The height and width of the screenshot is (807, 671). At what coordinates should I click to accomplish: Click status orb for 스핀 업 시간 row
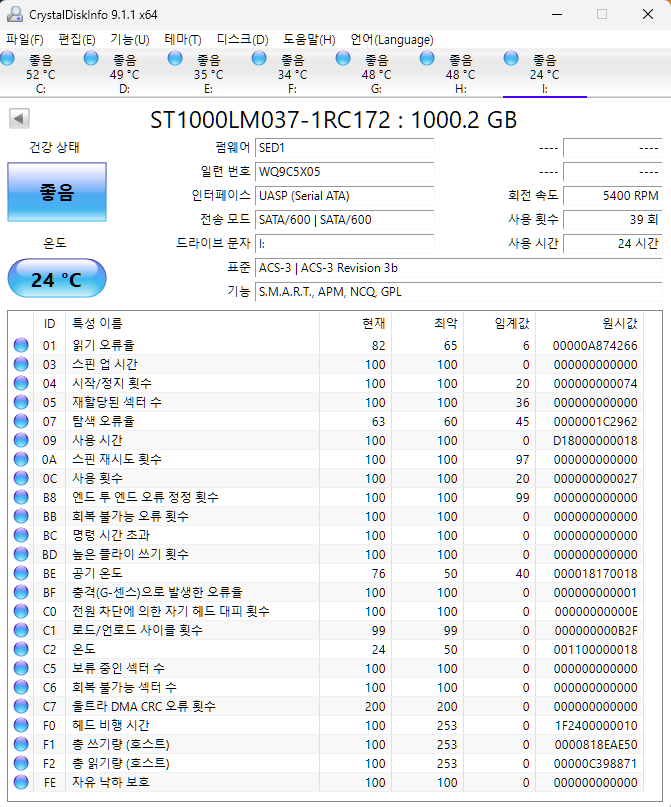coord(21,364)
